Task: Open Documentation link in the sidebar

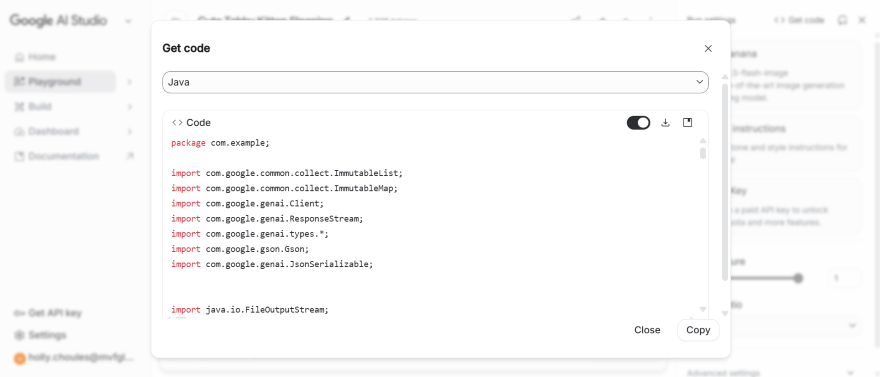Action: click(x=60, y=156)
